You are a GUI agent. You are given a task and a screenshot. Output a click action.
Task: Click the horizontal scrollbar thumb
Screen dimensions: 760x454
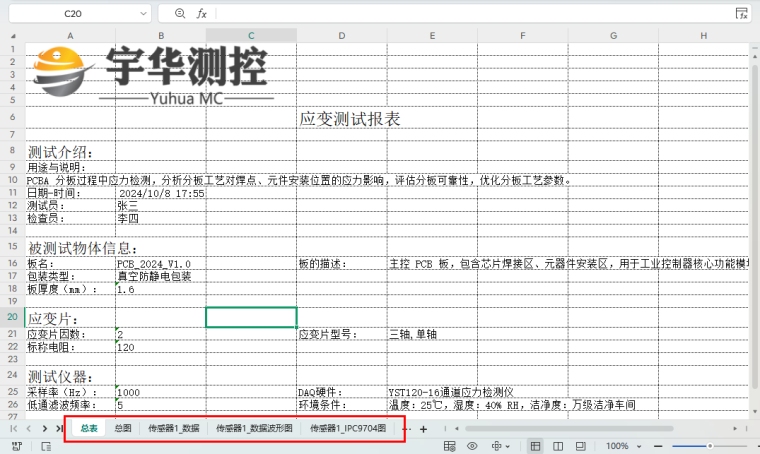[x=569, y=429]
